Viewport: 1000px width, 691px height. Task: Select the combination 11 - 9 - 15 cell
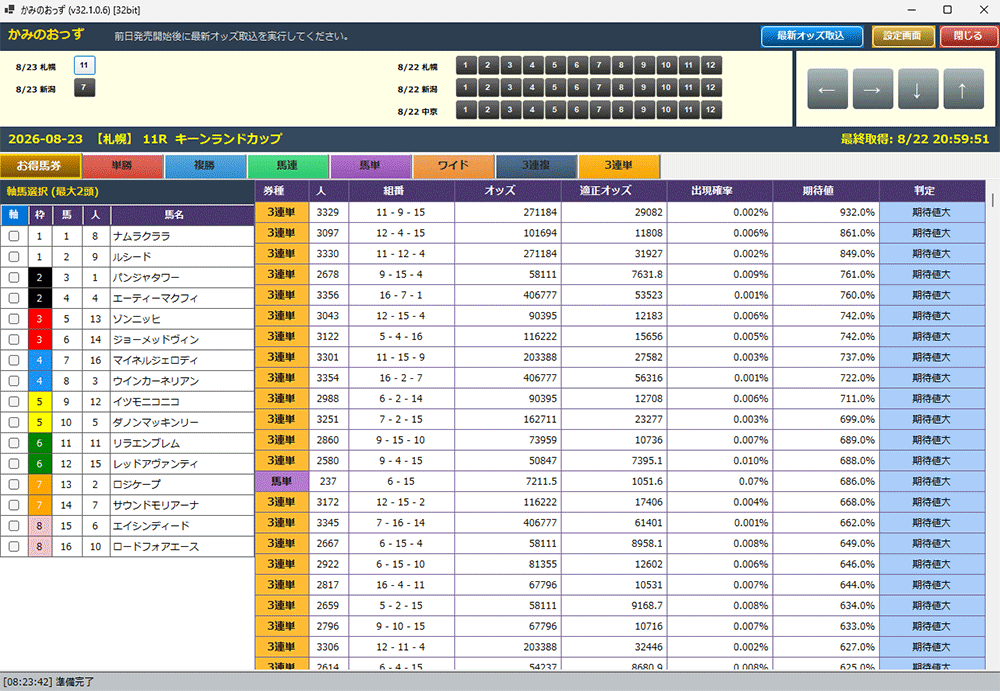401,212
